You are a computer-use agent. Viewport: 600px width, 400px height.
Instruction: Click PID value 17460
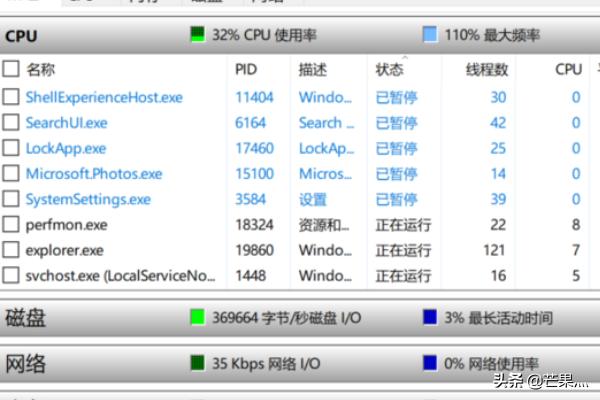(x=254, y=148)
